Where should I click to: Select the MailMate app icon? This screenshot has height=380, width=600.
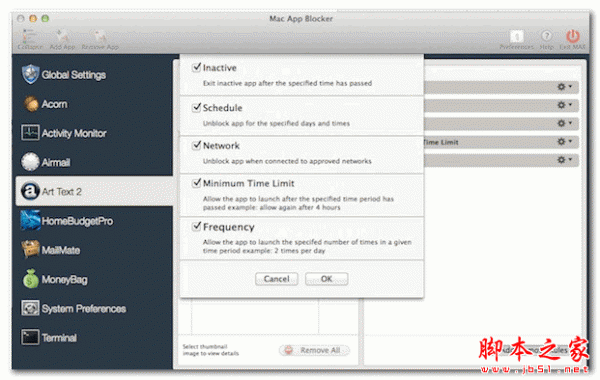30,249
